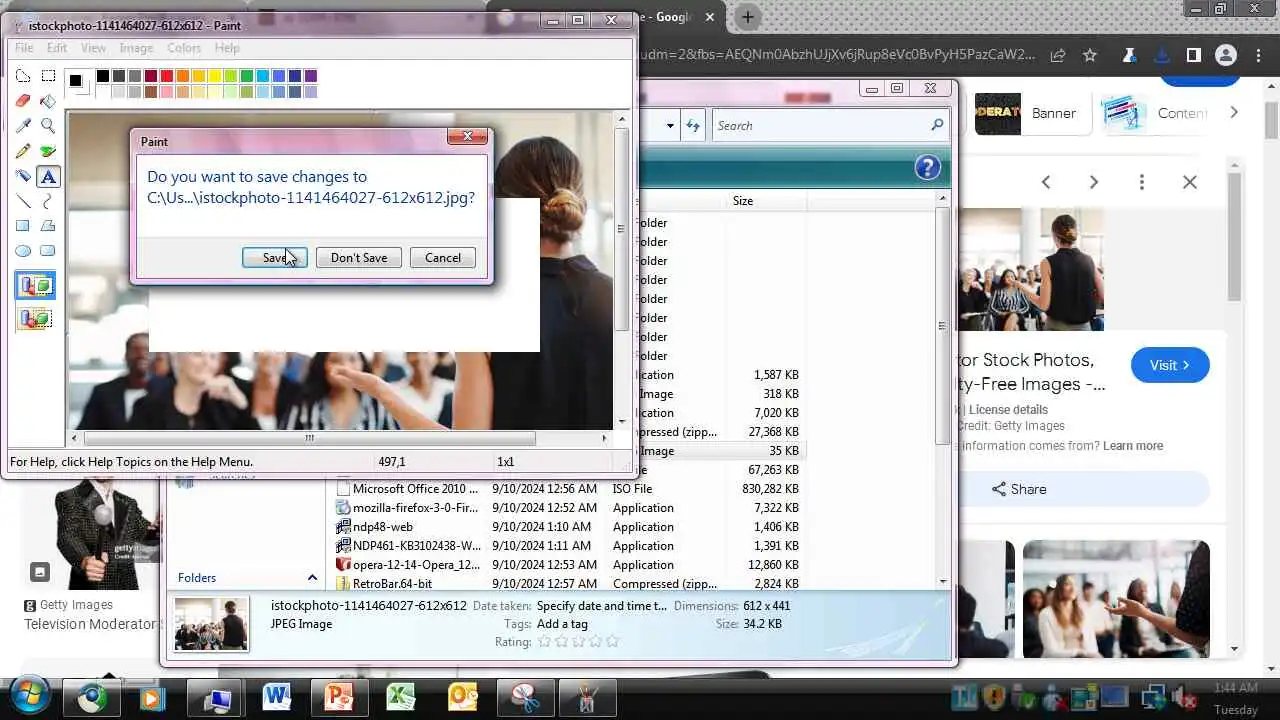This screenshot has width=1280, height=720.
Task: Open the Explorer address bar dropdown arrow
Action: pos(670,126)
